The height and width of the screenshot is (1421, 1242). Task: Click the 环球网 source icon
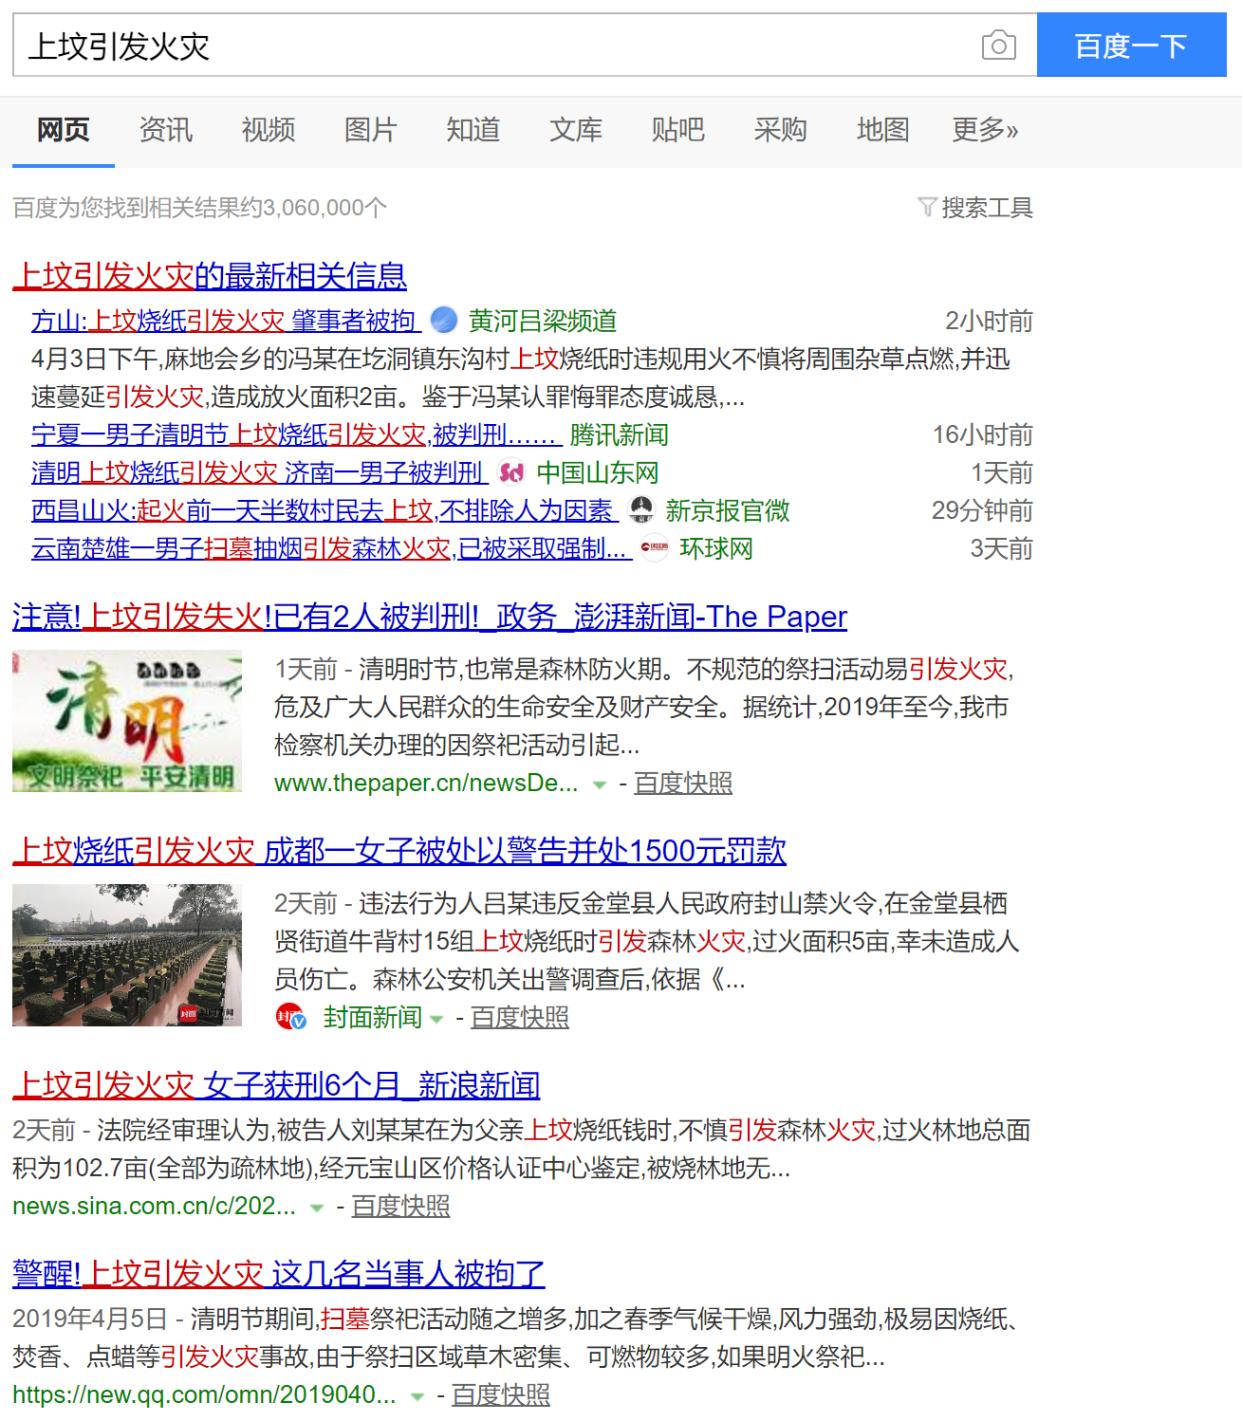[654, 548]
